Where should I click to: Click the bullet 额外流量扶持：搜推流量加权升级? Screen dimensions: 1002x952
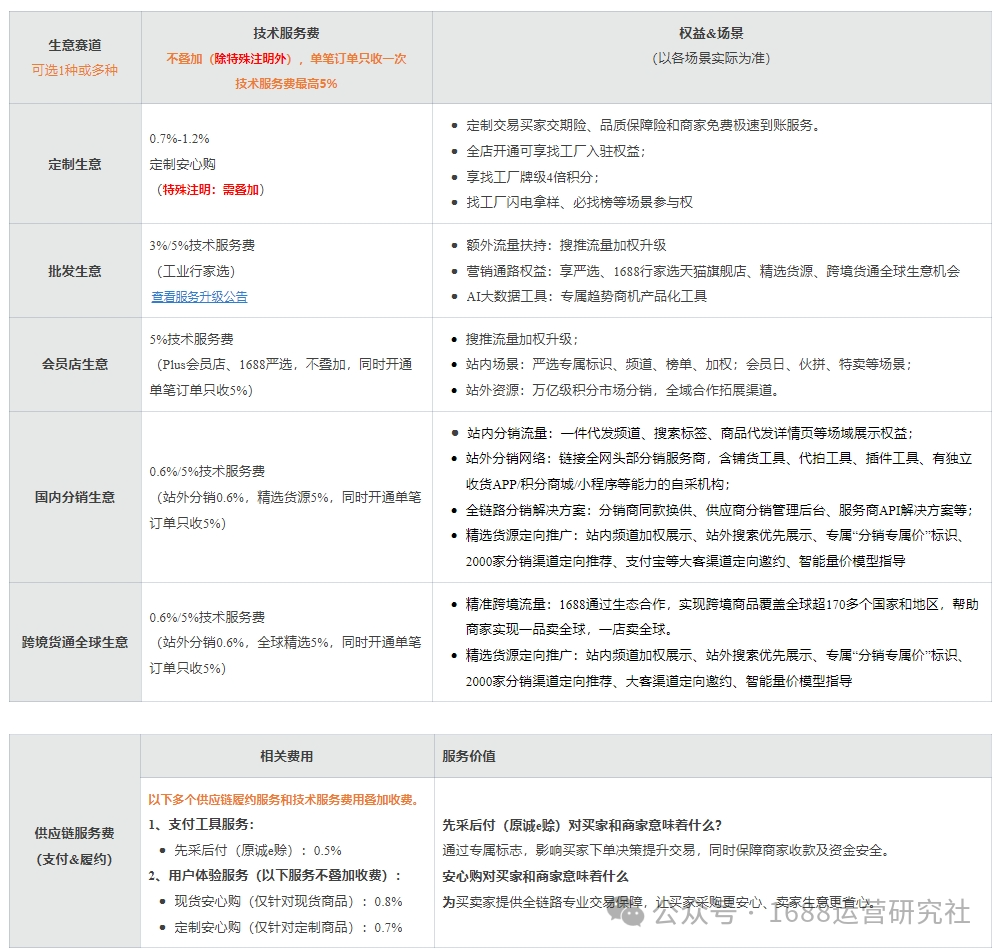[566, 245]
